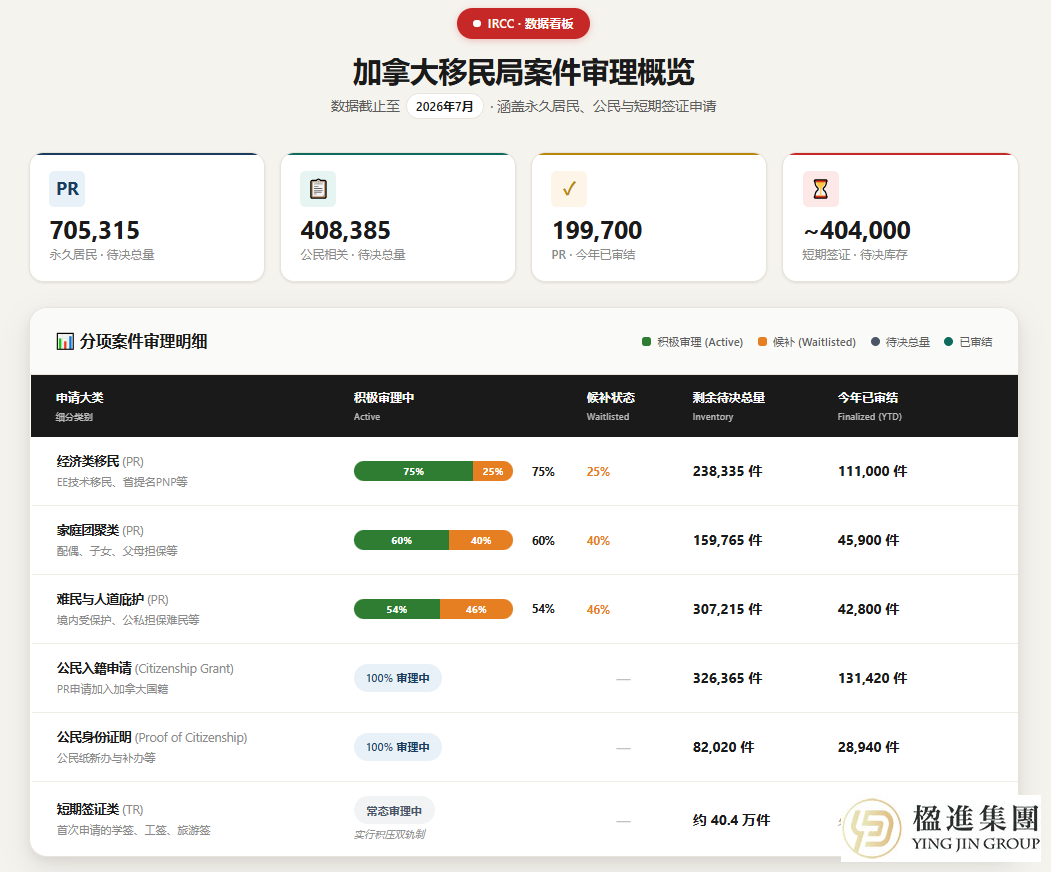The height and width of the screenshot is (872, 1051).
Task: Click the 705,315 permanent resident total
Action: click(x=95, y=231)
